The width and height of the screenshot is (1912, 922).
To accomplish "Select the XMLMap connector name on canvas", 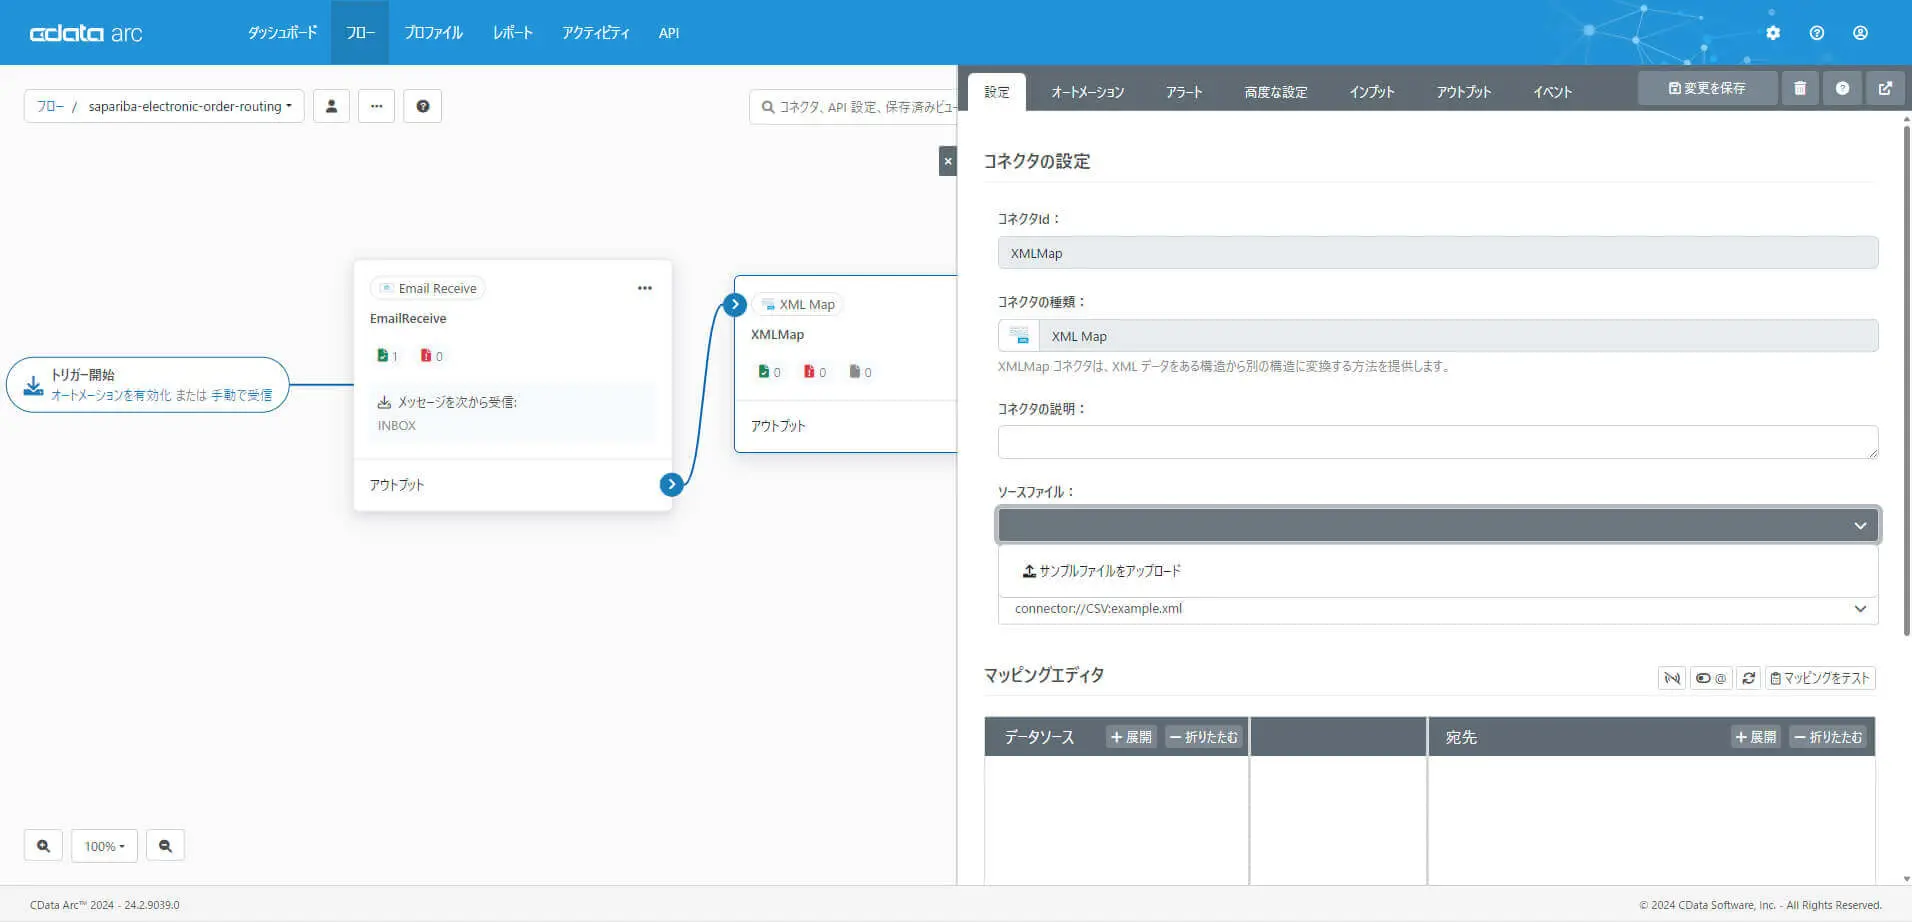I will click(777, 334).
